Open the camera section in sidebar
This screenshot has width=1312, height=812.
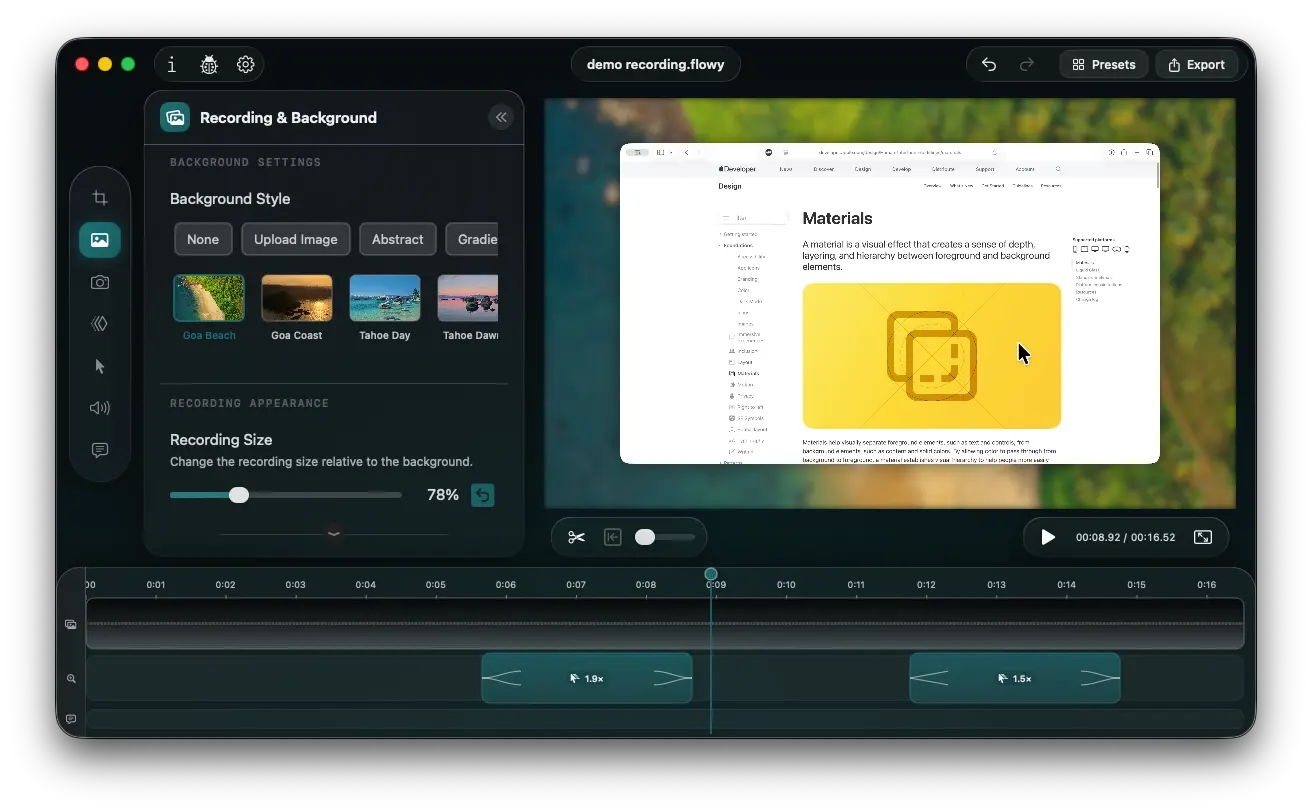pyautogui.click(x=100, y=282)
